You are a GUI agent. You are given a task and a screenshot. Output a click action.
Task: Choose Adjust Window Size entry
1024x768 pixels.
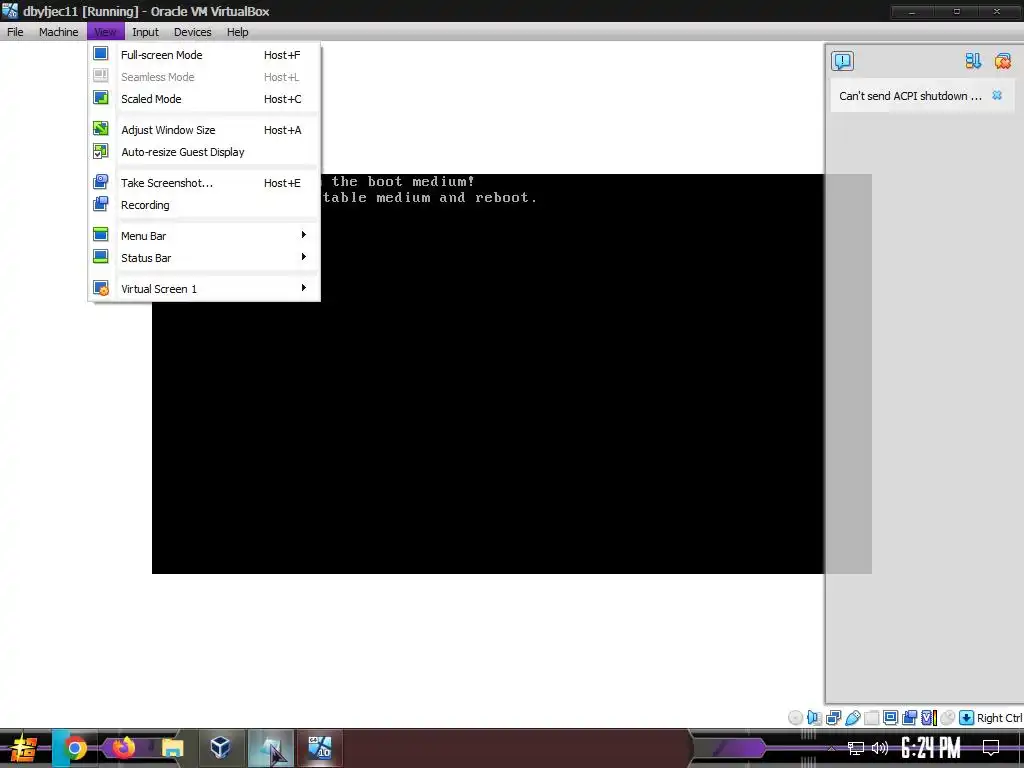[204, 130]
